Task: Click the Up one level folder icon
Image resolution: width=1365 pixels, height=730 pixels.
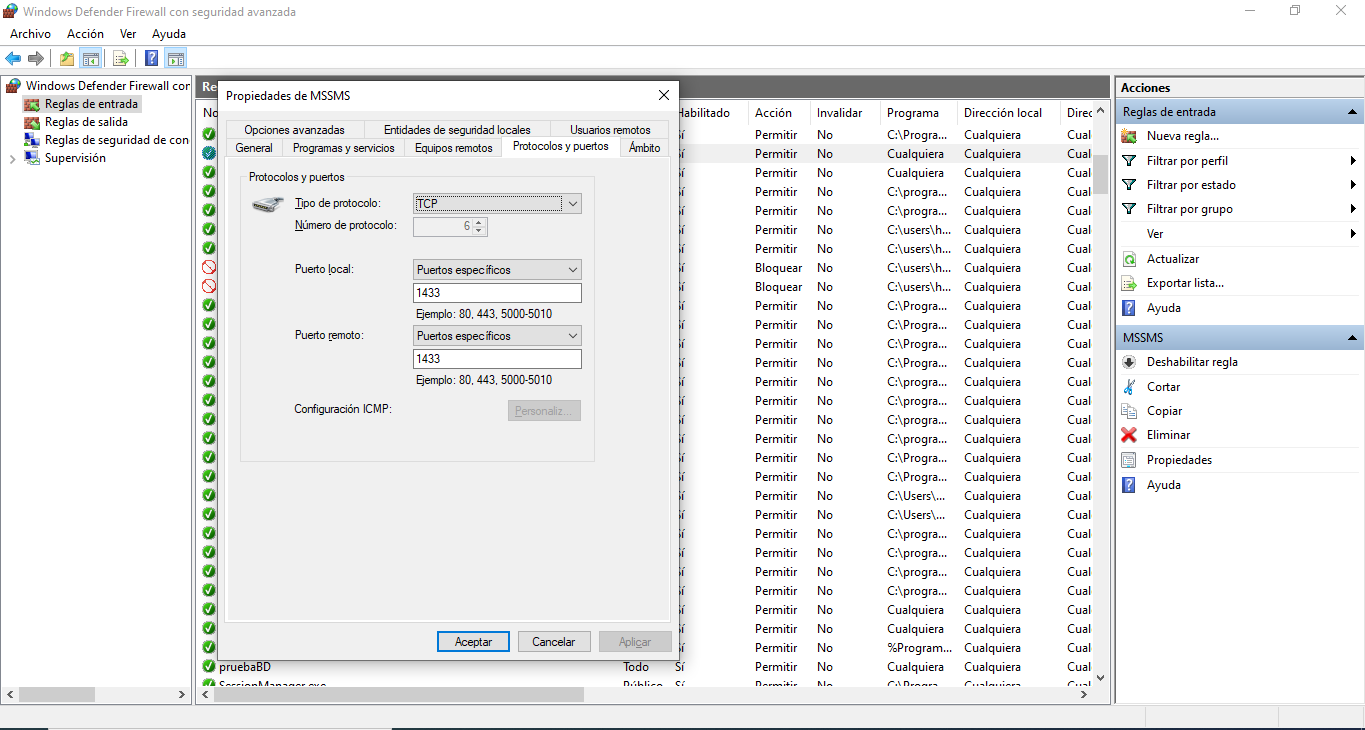Action: click(67, 58)
